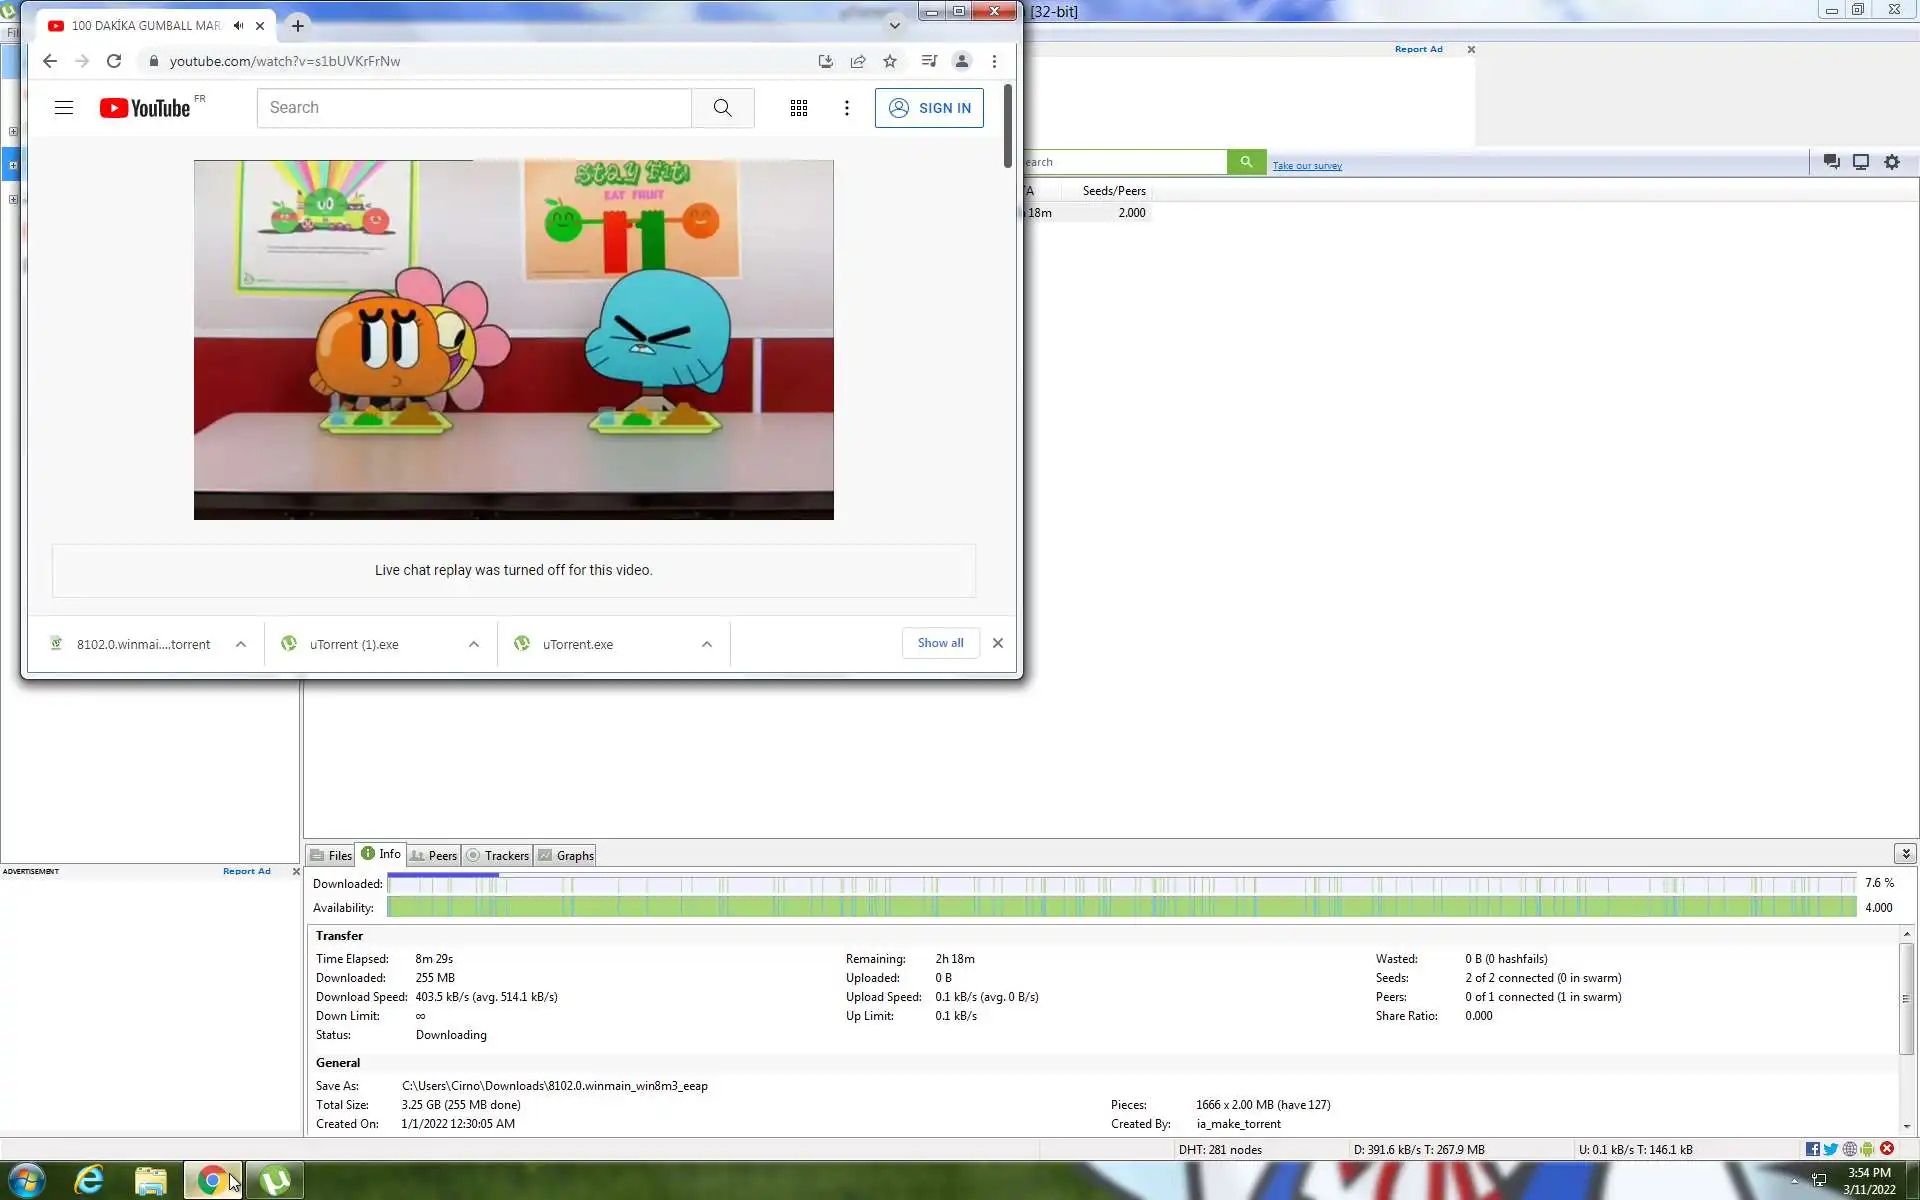Open YouTube apps grid icon
The image size is (1920, 1200).
point(798,108)
